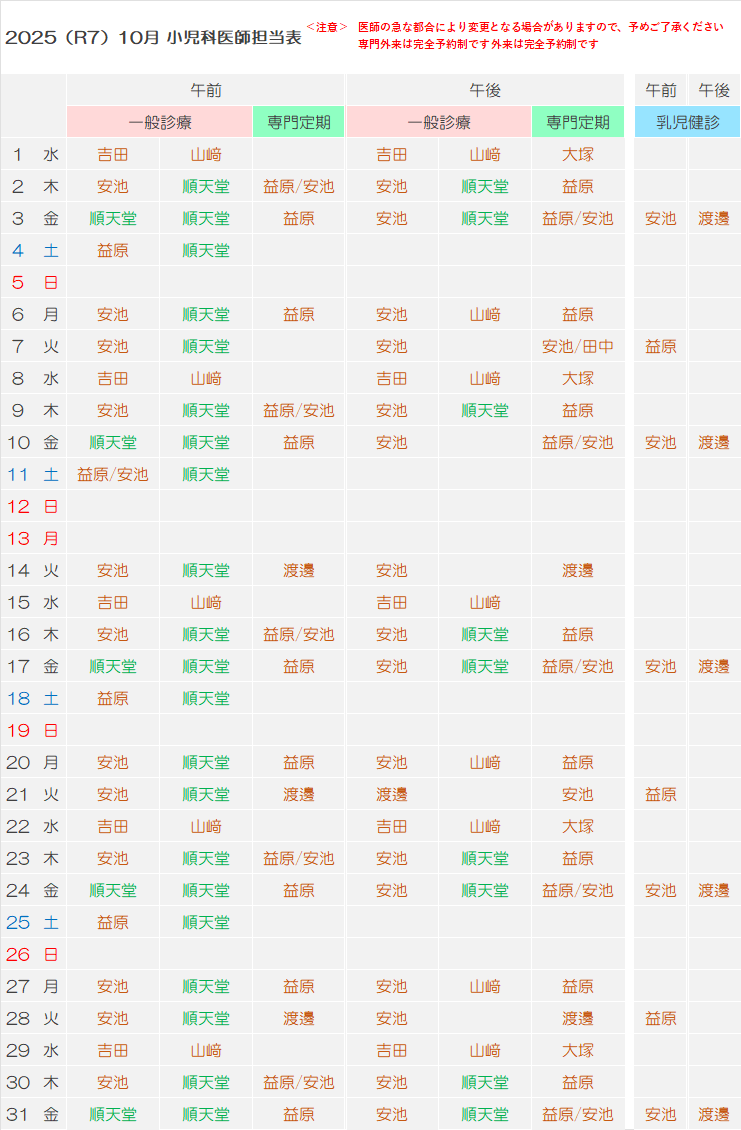
Task: Click 渡邊 in afternoon 一般診療 on the 21st
Action: [391, 795]
